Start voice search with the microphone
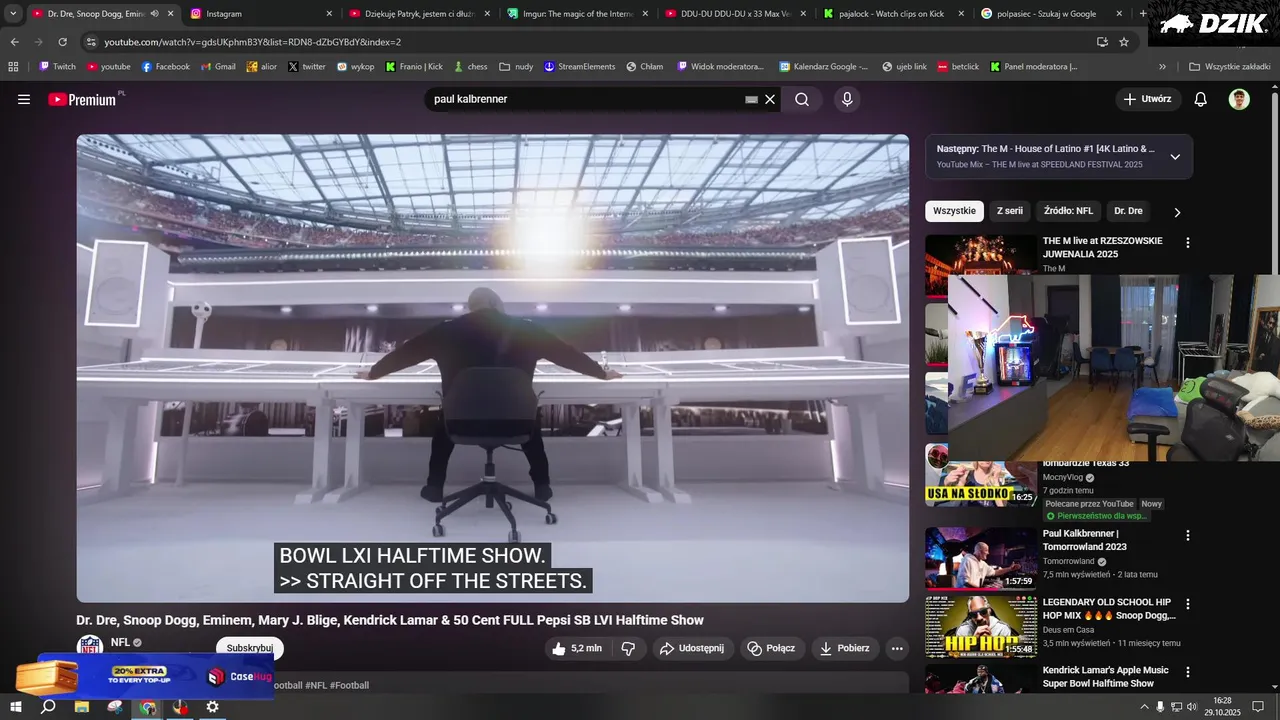 pyautogui.click(x=847, y=99)
